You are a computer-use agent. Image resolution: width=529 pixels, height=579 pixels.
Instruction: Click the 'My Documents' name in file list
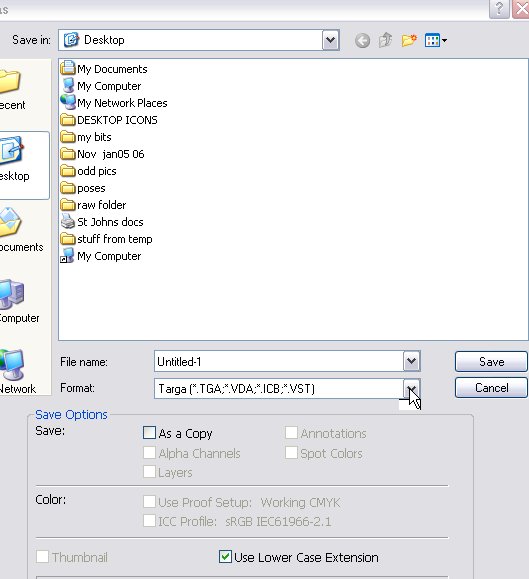[112, 69]
